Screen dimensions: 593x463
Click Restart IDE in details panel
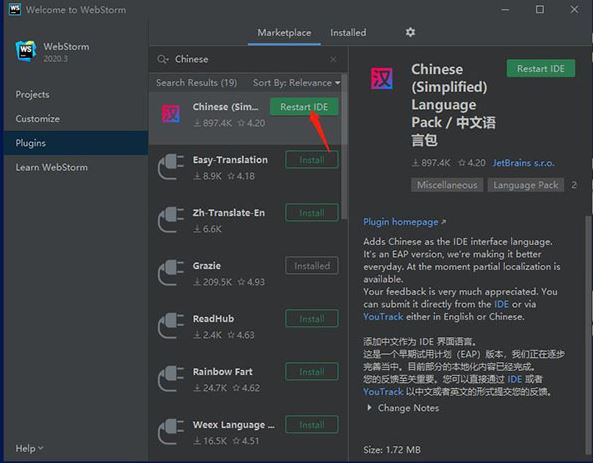point(541,68)
